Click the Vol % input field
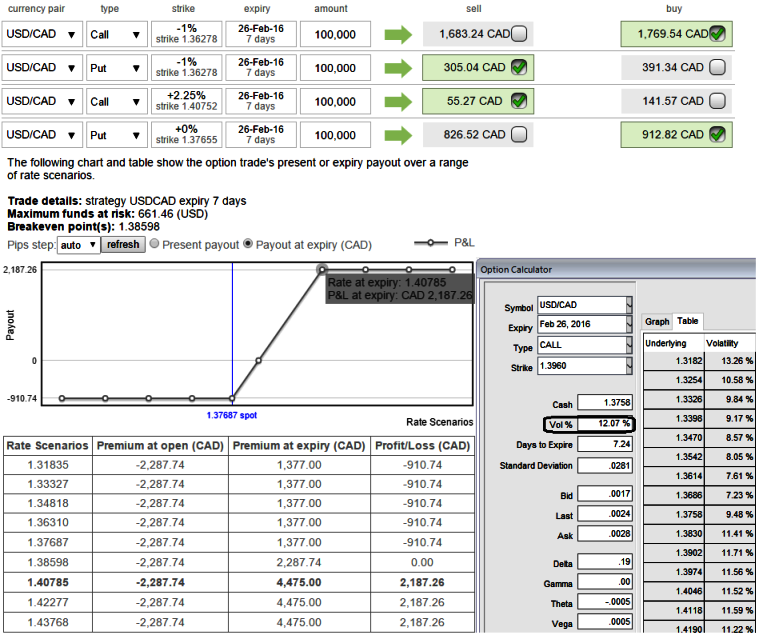The image size is (759, 635). (x=606, y=424)
